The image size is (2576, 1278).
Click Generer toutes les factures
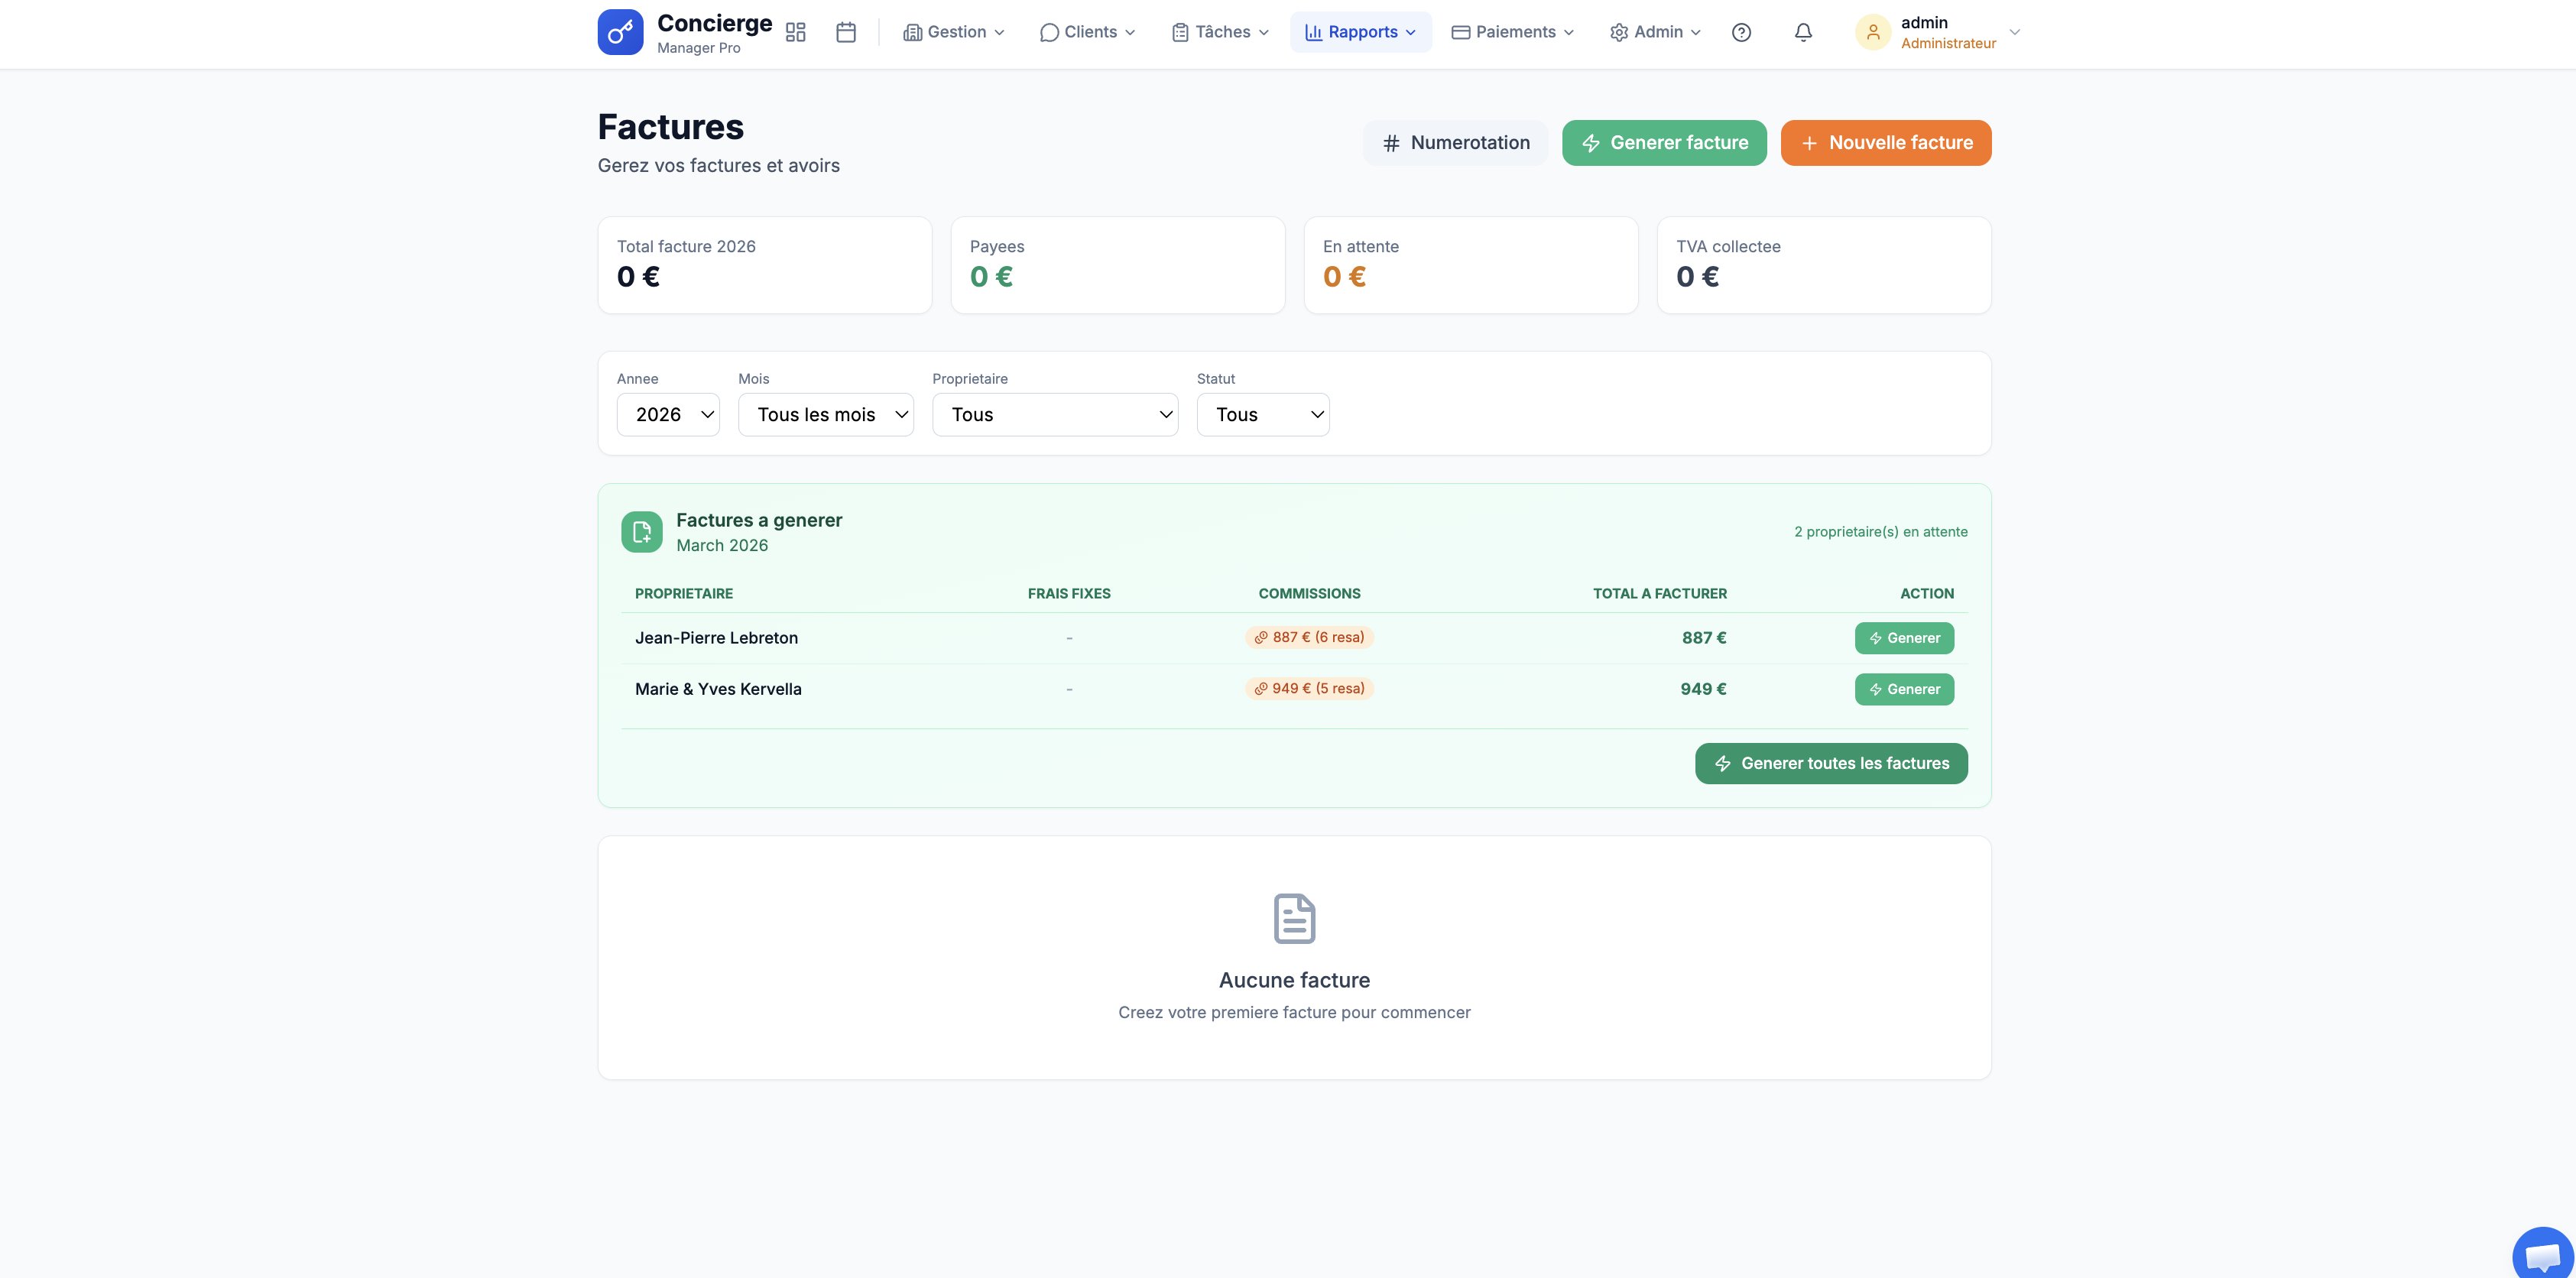tap(1830, 763)
